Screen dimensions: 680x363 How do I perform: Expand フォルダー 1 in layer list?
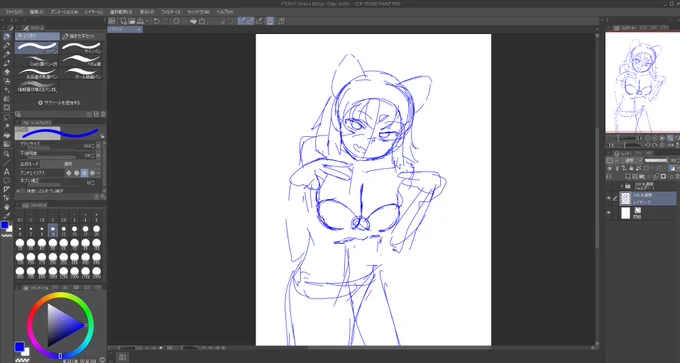point(622,186)
